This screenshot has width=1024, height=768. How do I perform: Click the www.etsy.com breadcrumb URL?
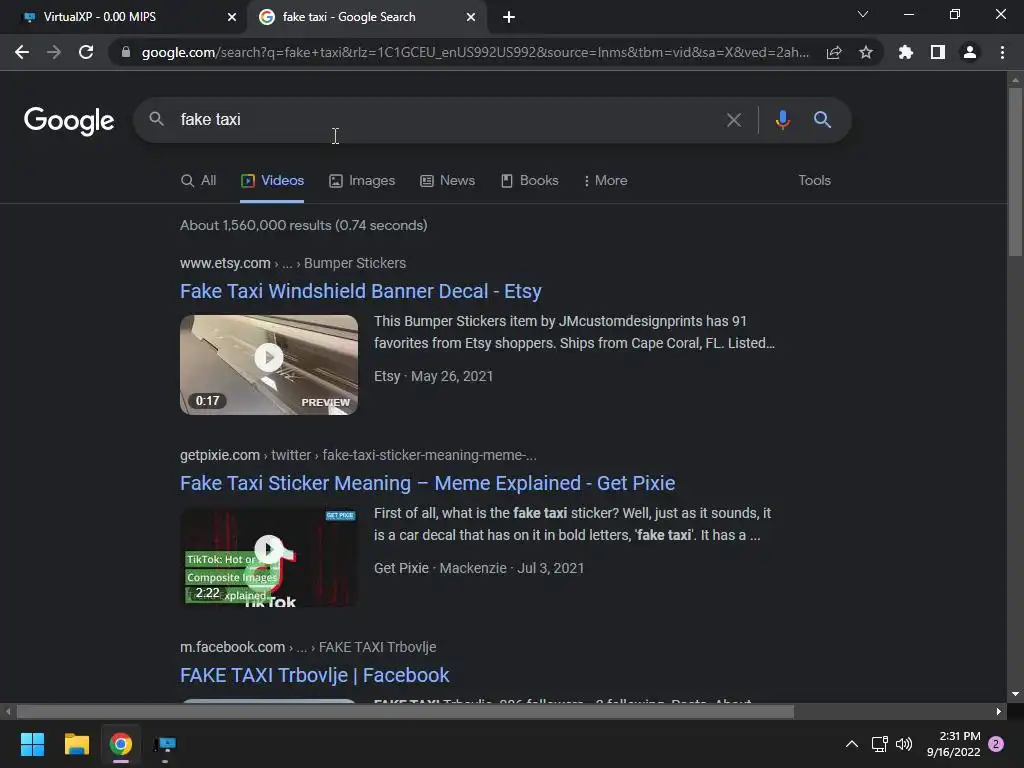(x=225, y=263)
